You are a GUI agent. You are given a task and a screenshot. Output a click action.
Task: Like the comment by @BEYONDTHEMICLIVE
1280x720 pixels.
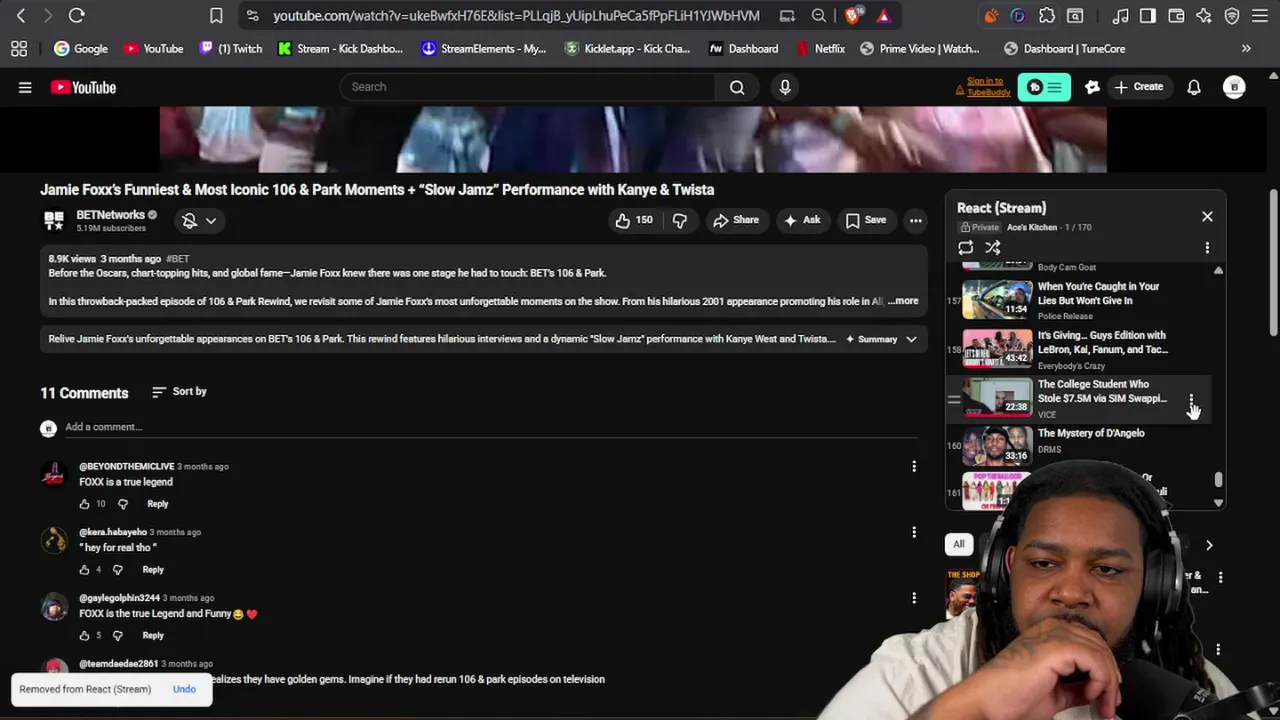[85, 504]
